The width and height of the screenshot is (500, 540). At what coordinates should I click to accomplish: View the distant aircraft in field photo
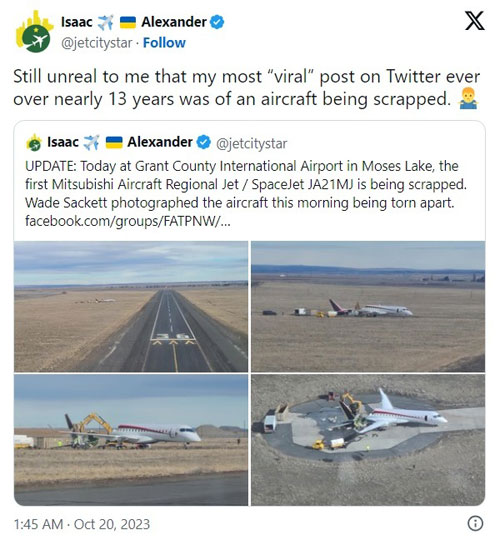(368, 307)
